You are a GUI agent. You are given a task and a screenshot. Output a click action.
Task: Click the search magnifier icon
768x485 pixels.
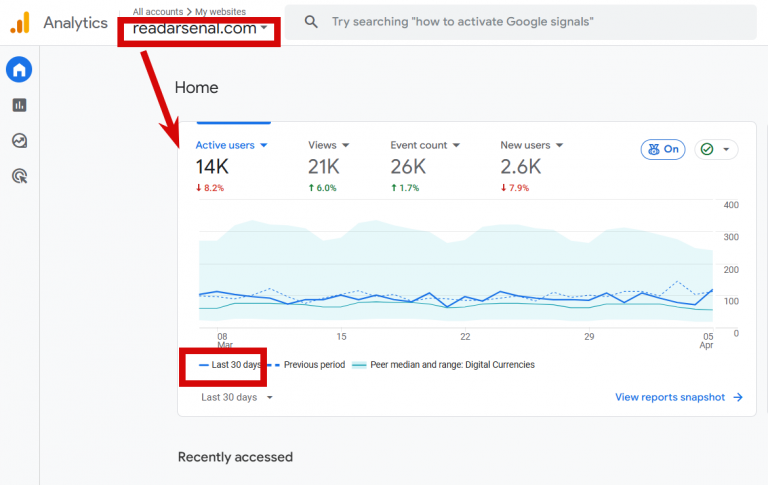point(311,22)
